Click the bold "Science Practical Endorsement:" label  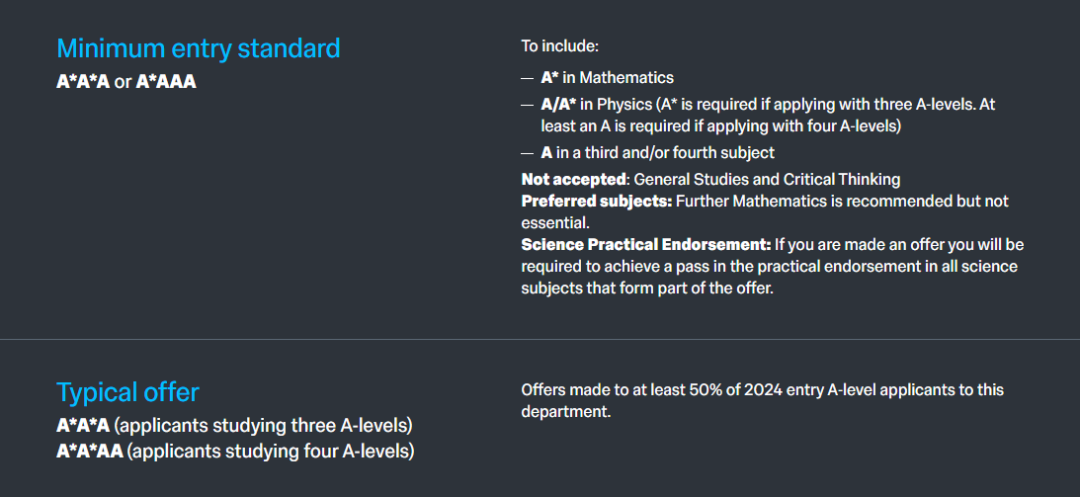tap(646, 245)
